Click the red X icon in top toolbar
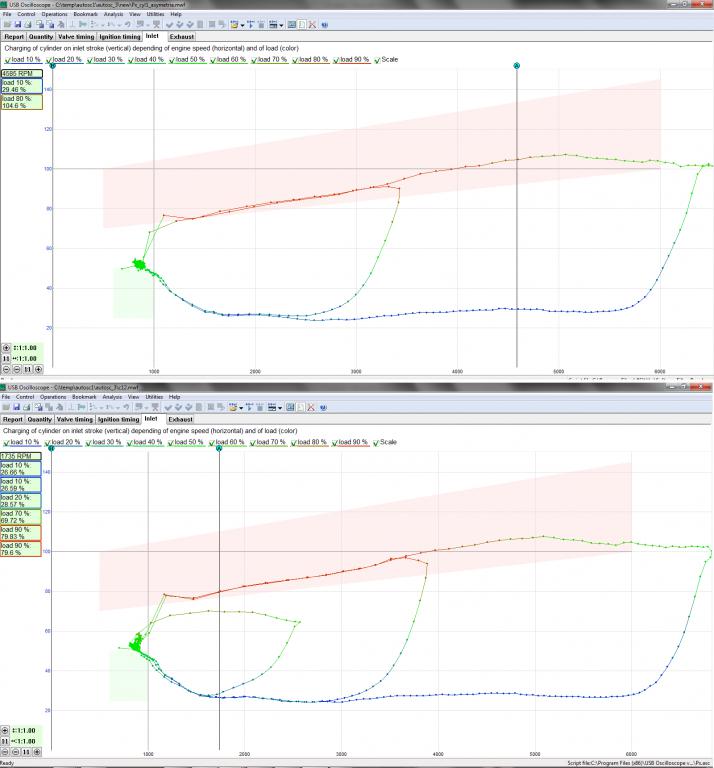 [x=313, y=24]
